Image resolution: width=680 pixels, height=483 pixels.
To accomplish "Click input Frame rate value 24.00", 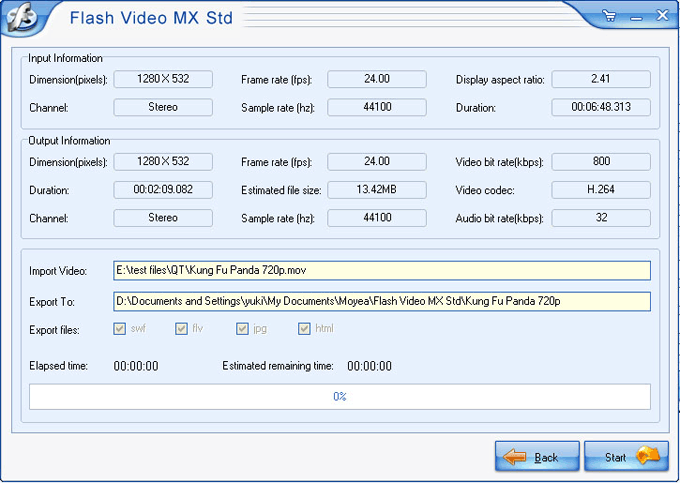I will [377, 79].
